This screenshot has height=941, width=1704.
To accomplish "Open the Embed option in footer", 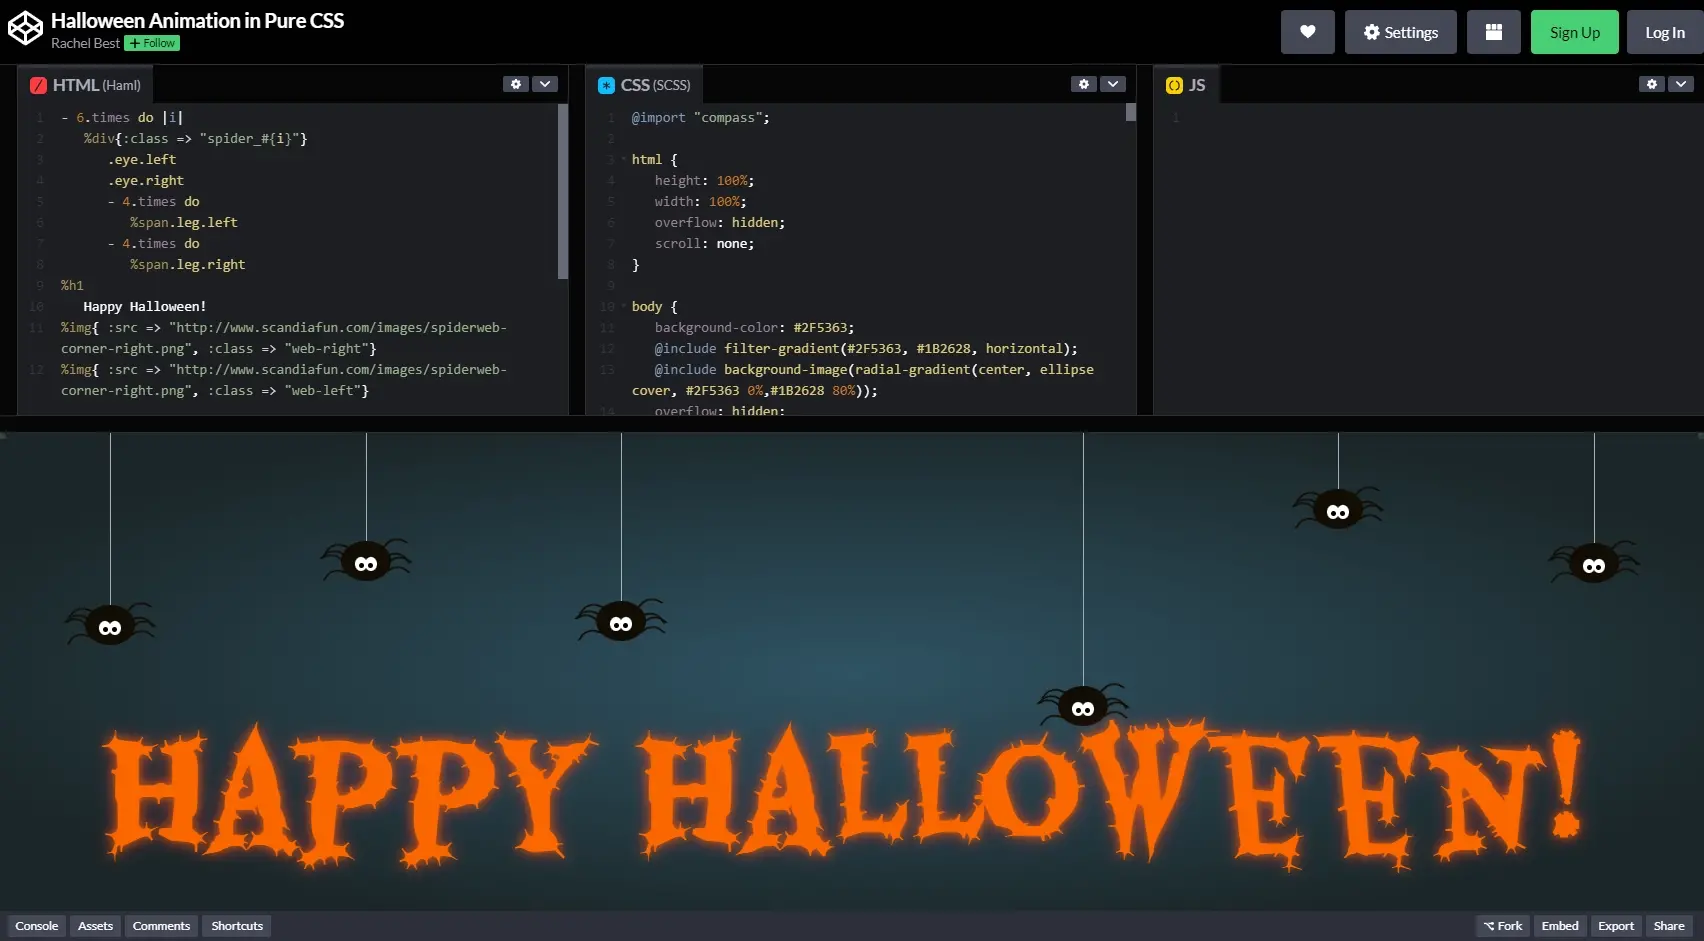I will click(1559, 926).
